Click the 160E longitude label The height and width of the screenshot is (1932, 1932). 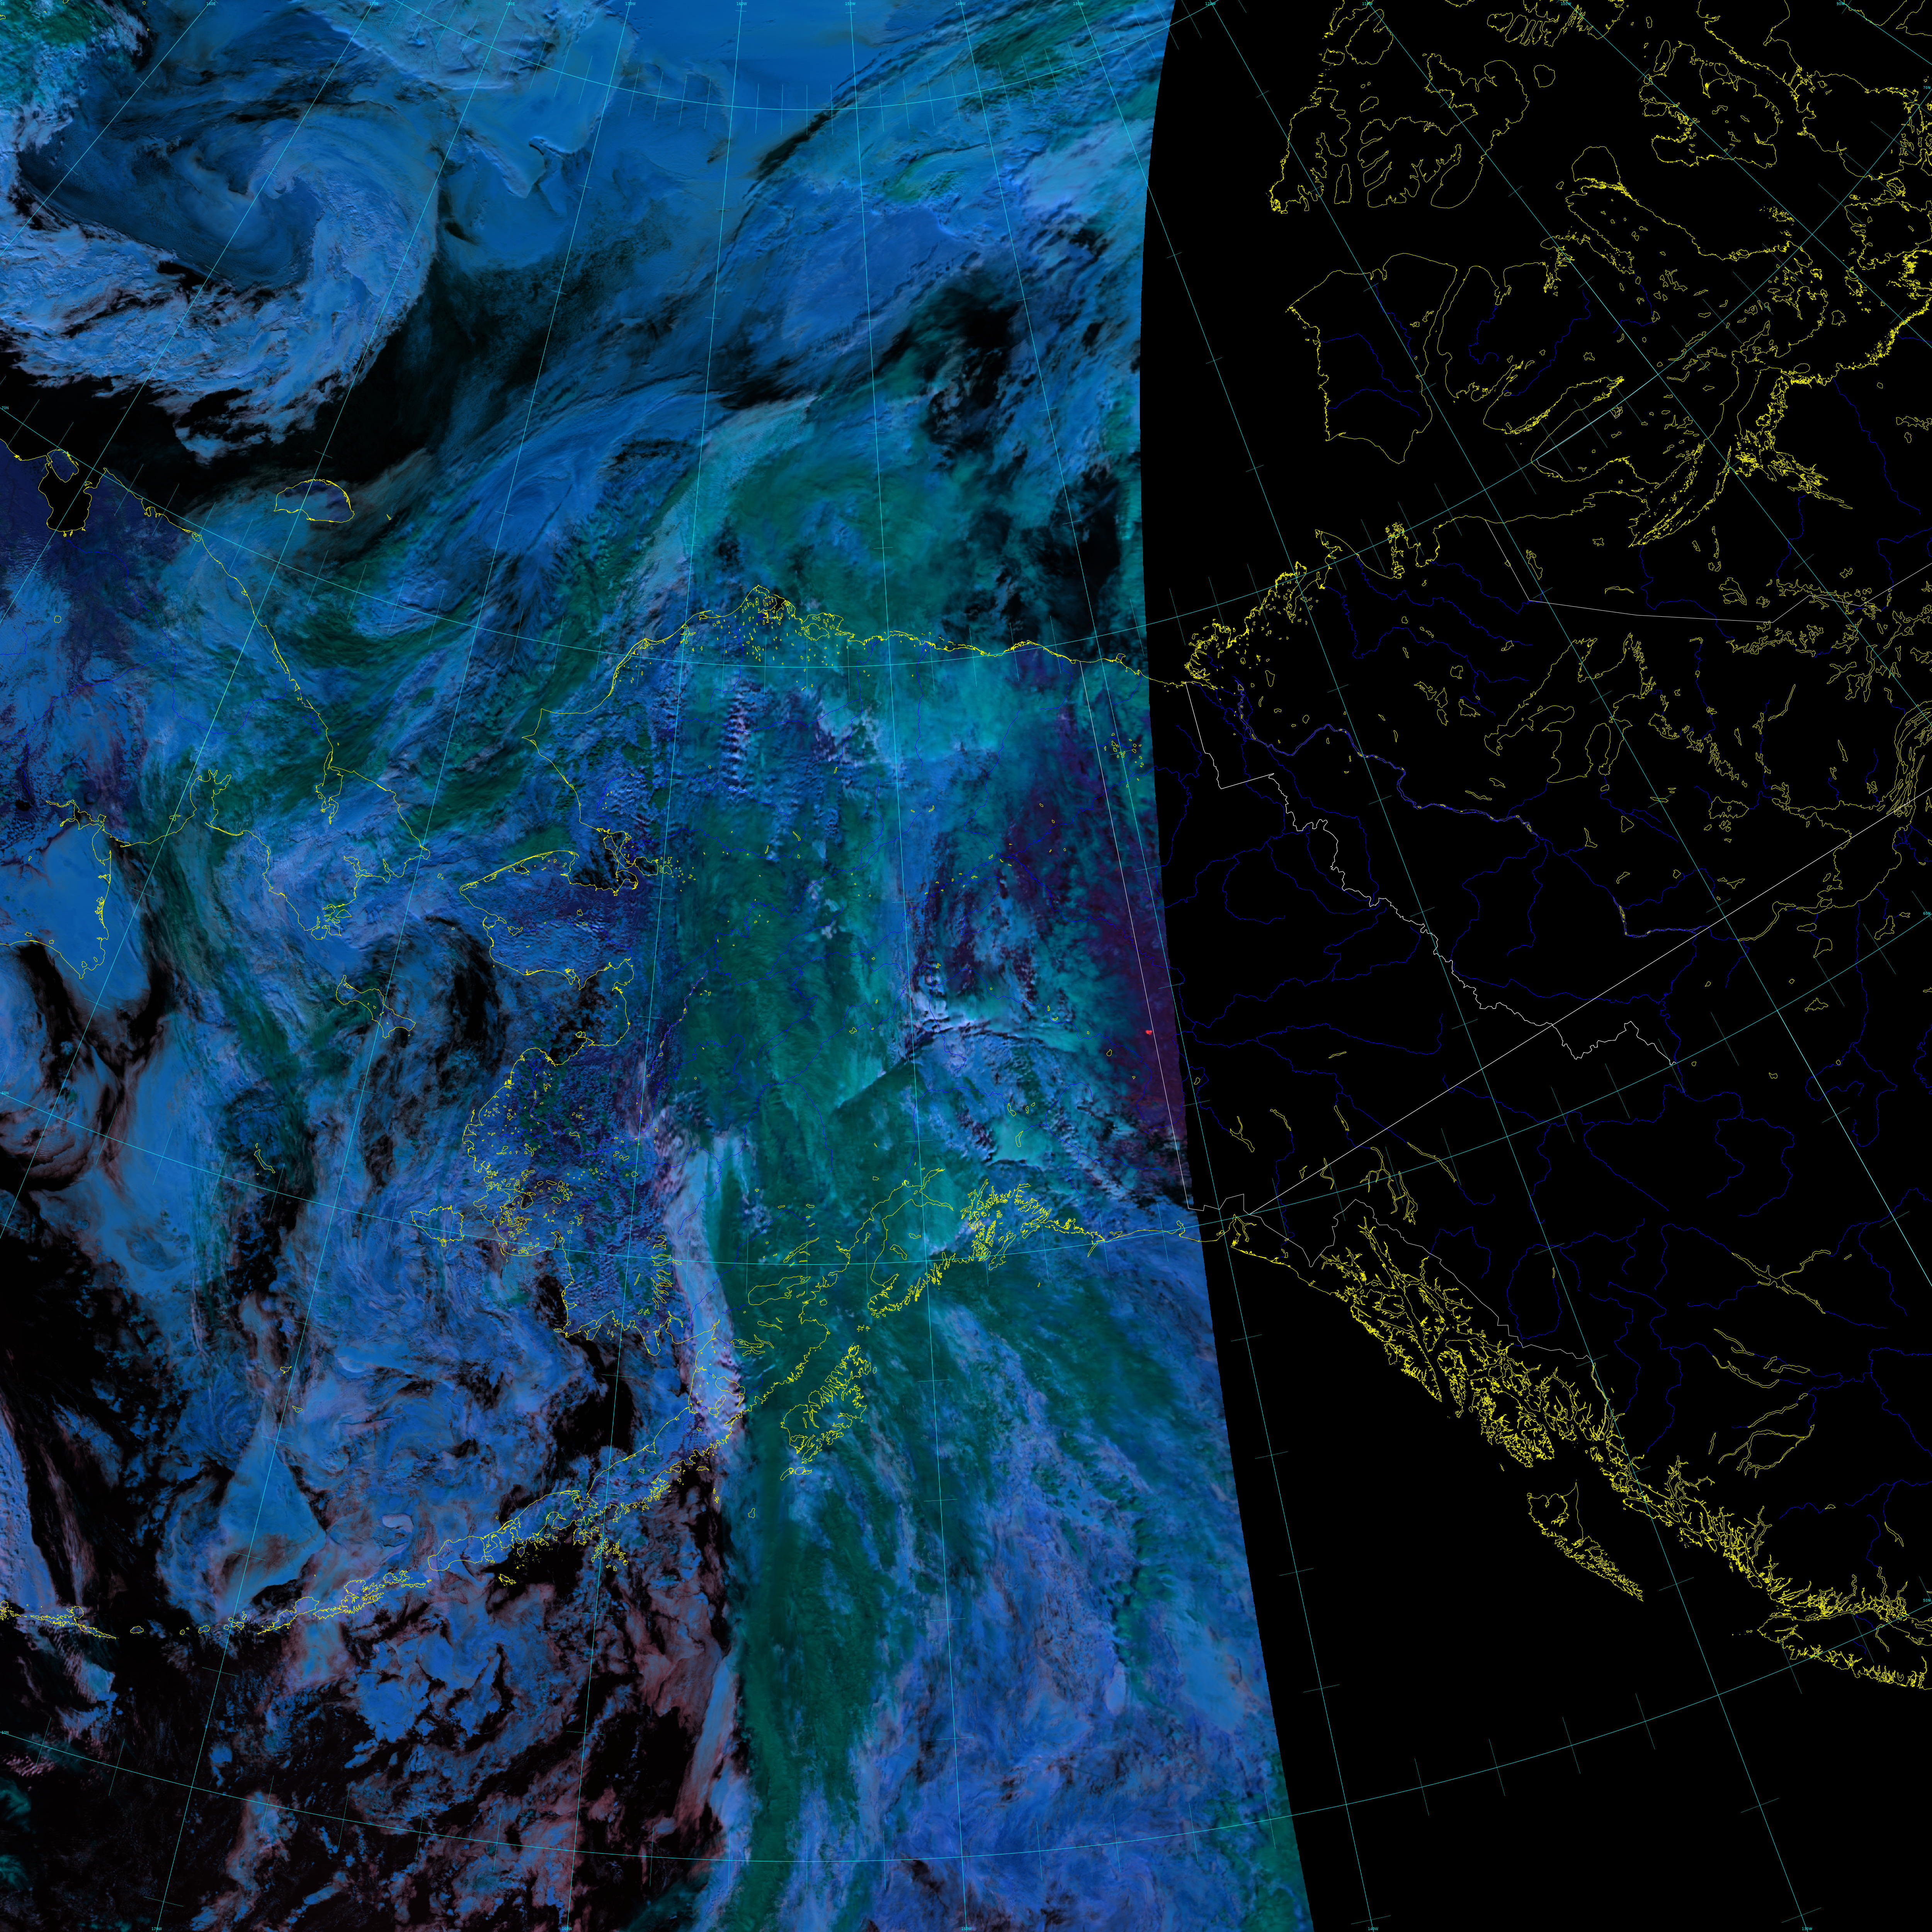click(x=211, y=4)
